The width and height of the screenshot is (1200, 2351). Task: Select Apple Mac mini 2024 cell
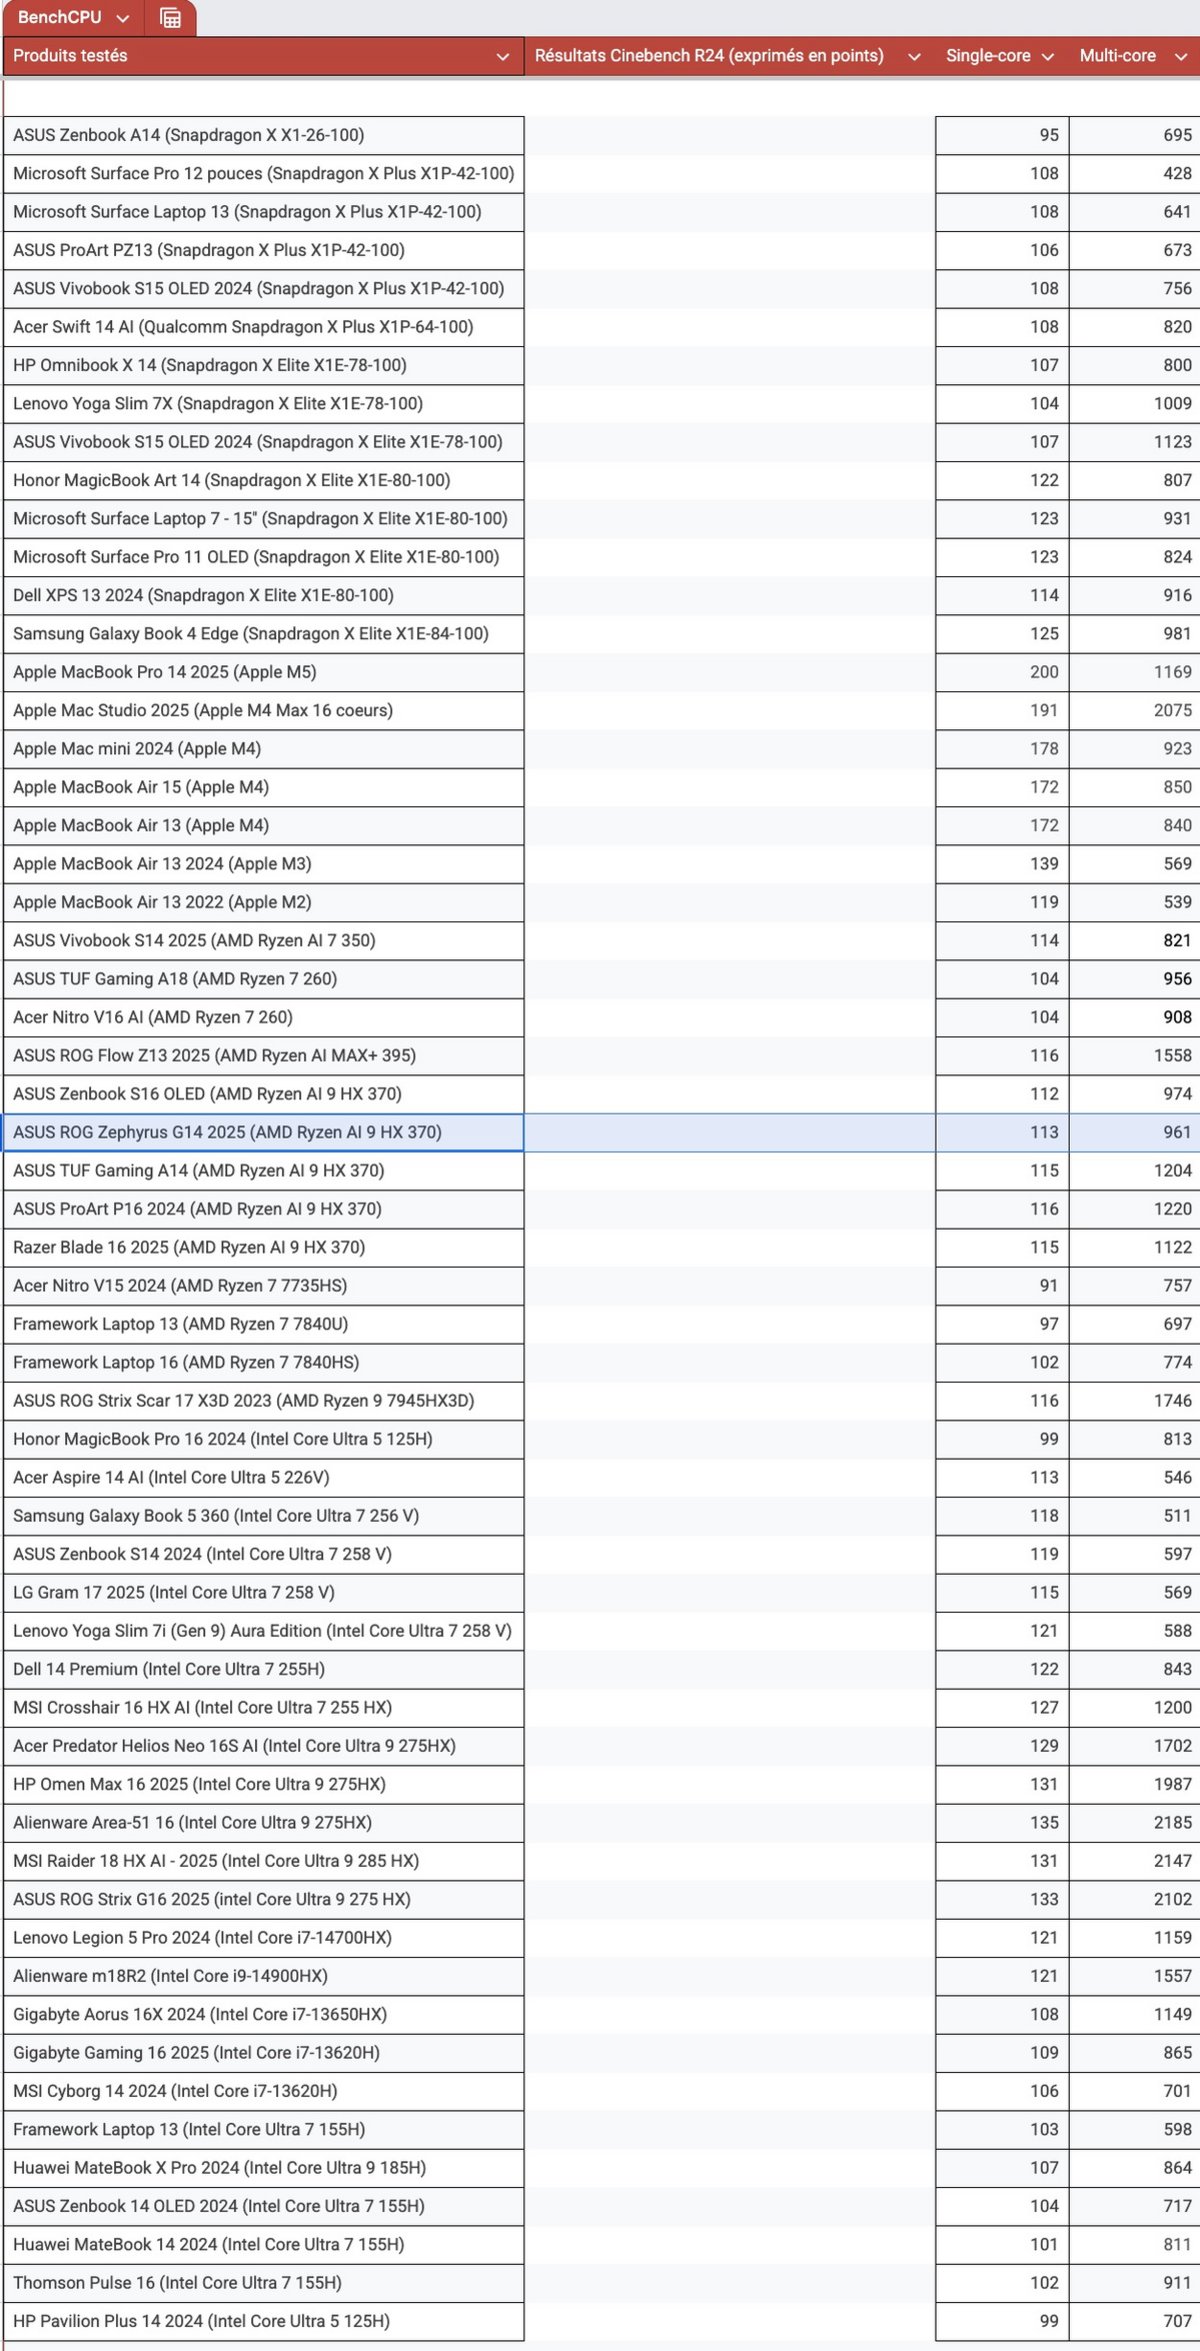[263, 749]
